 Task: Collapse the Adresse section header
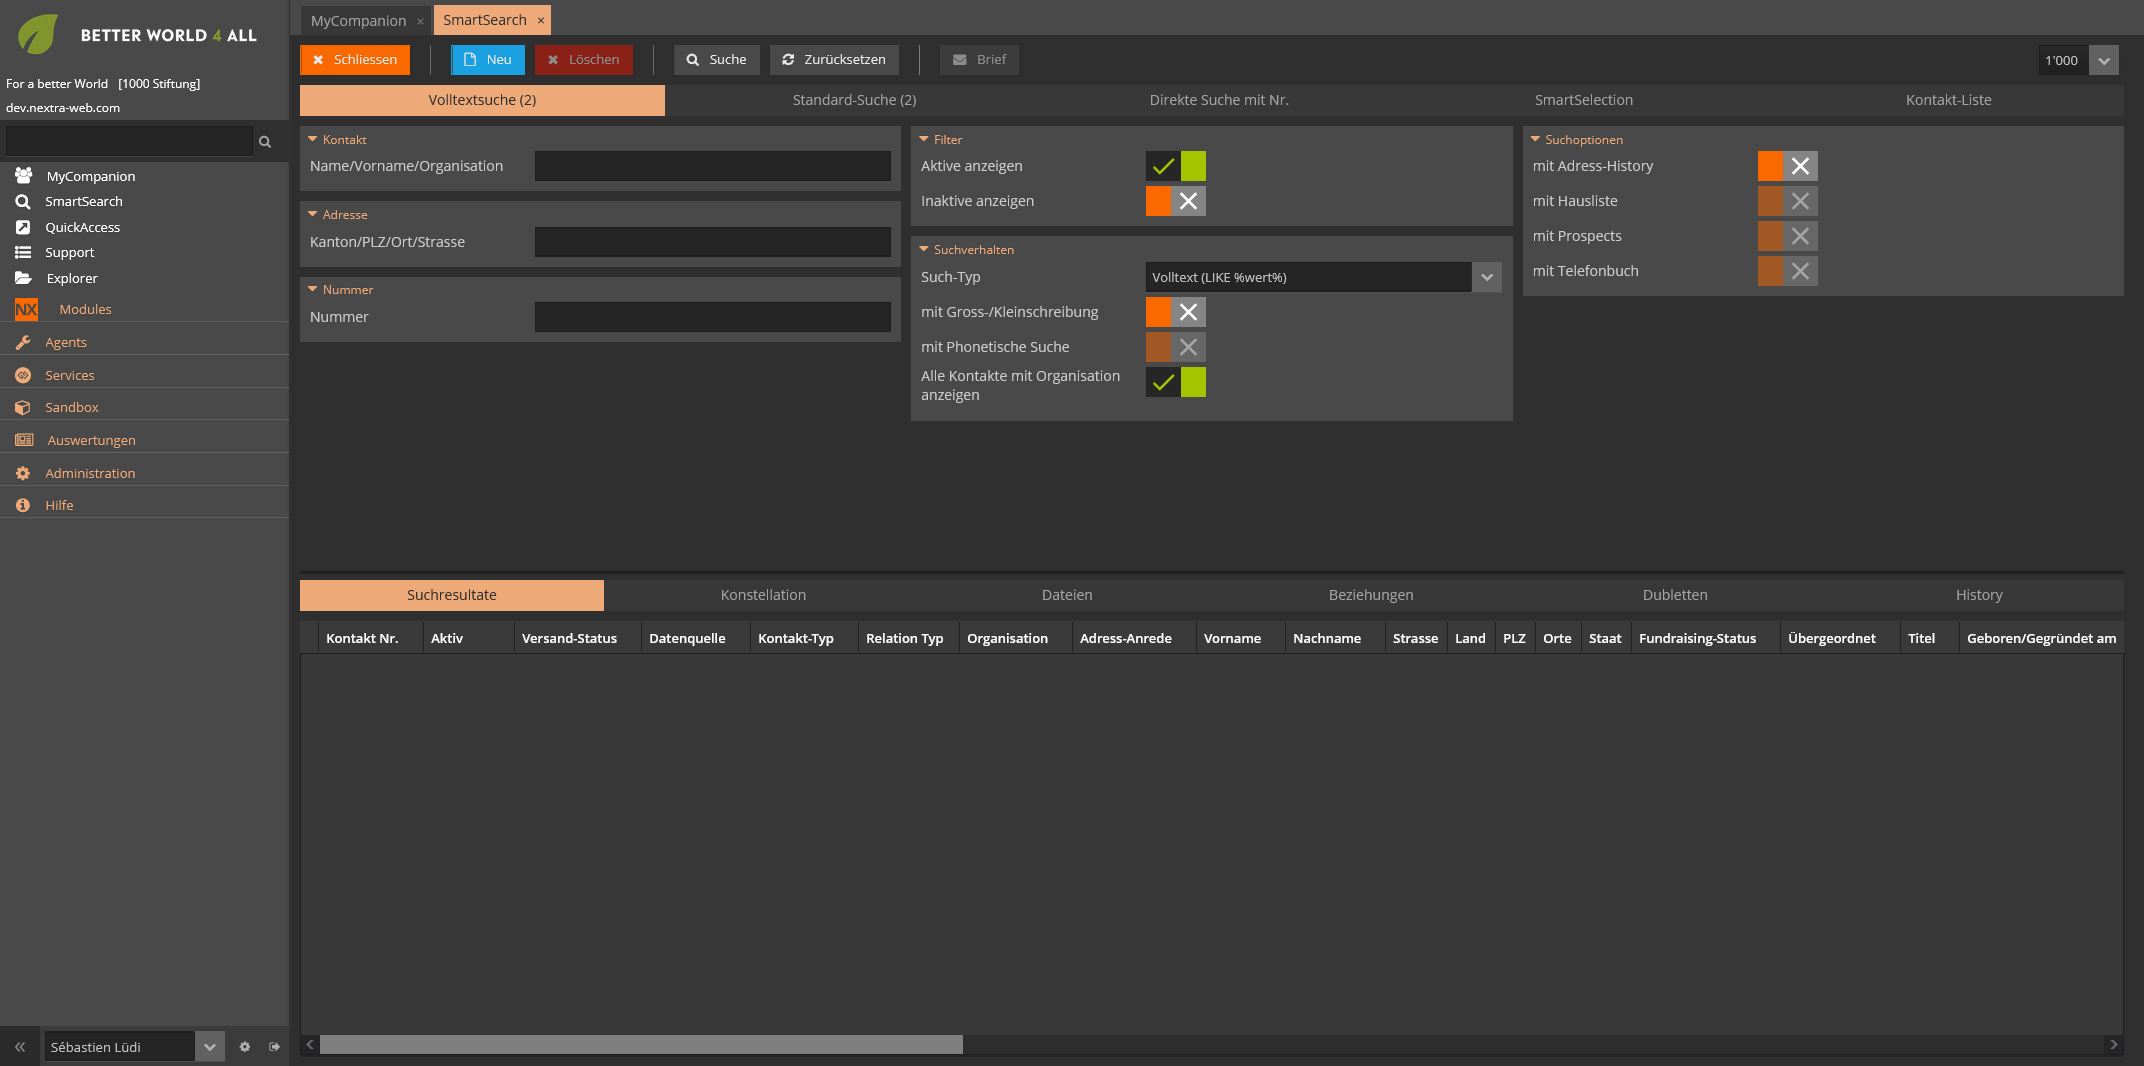click(312, 214)
